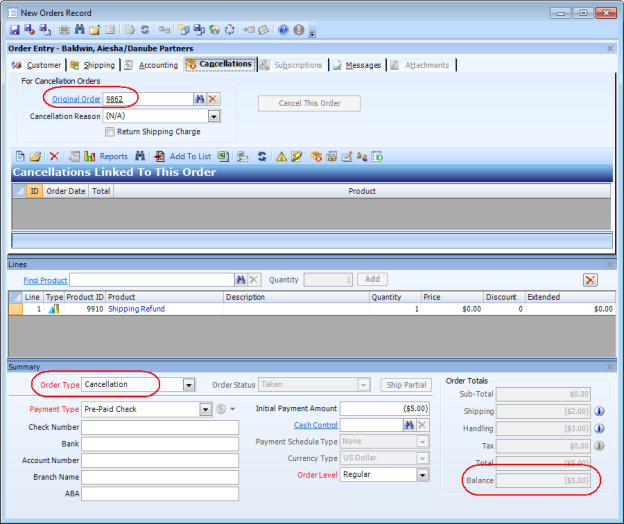Click the red X delete line button in Lines

pos(590,280)
